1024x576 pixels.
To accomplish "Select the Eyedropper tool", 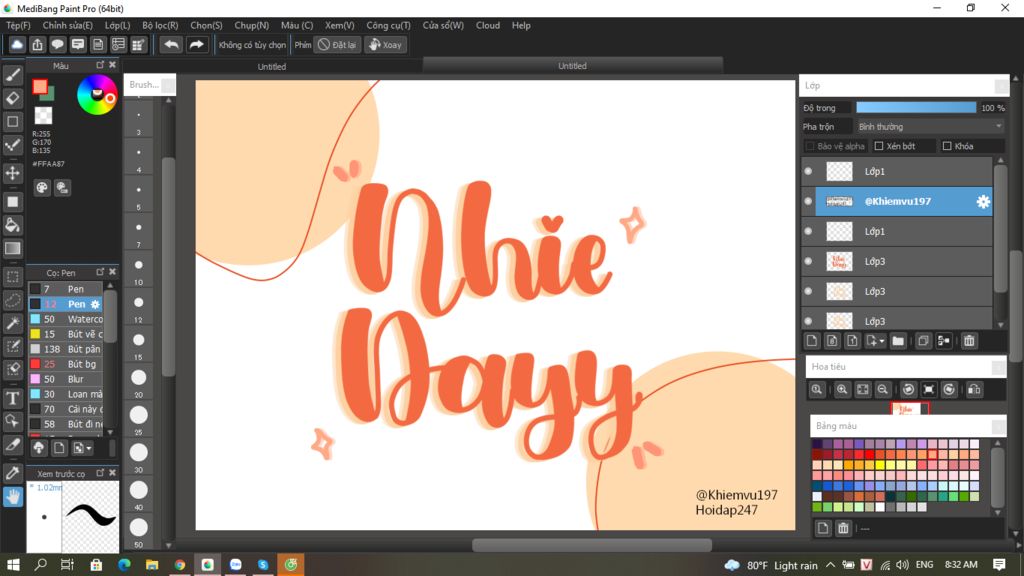I will click(12, 473).
